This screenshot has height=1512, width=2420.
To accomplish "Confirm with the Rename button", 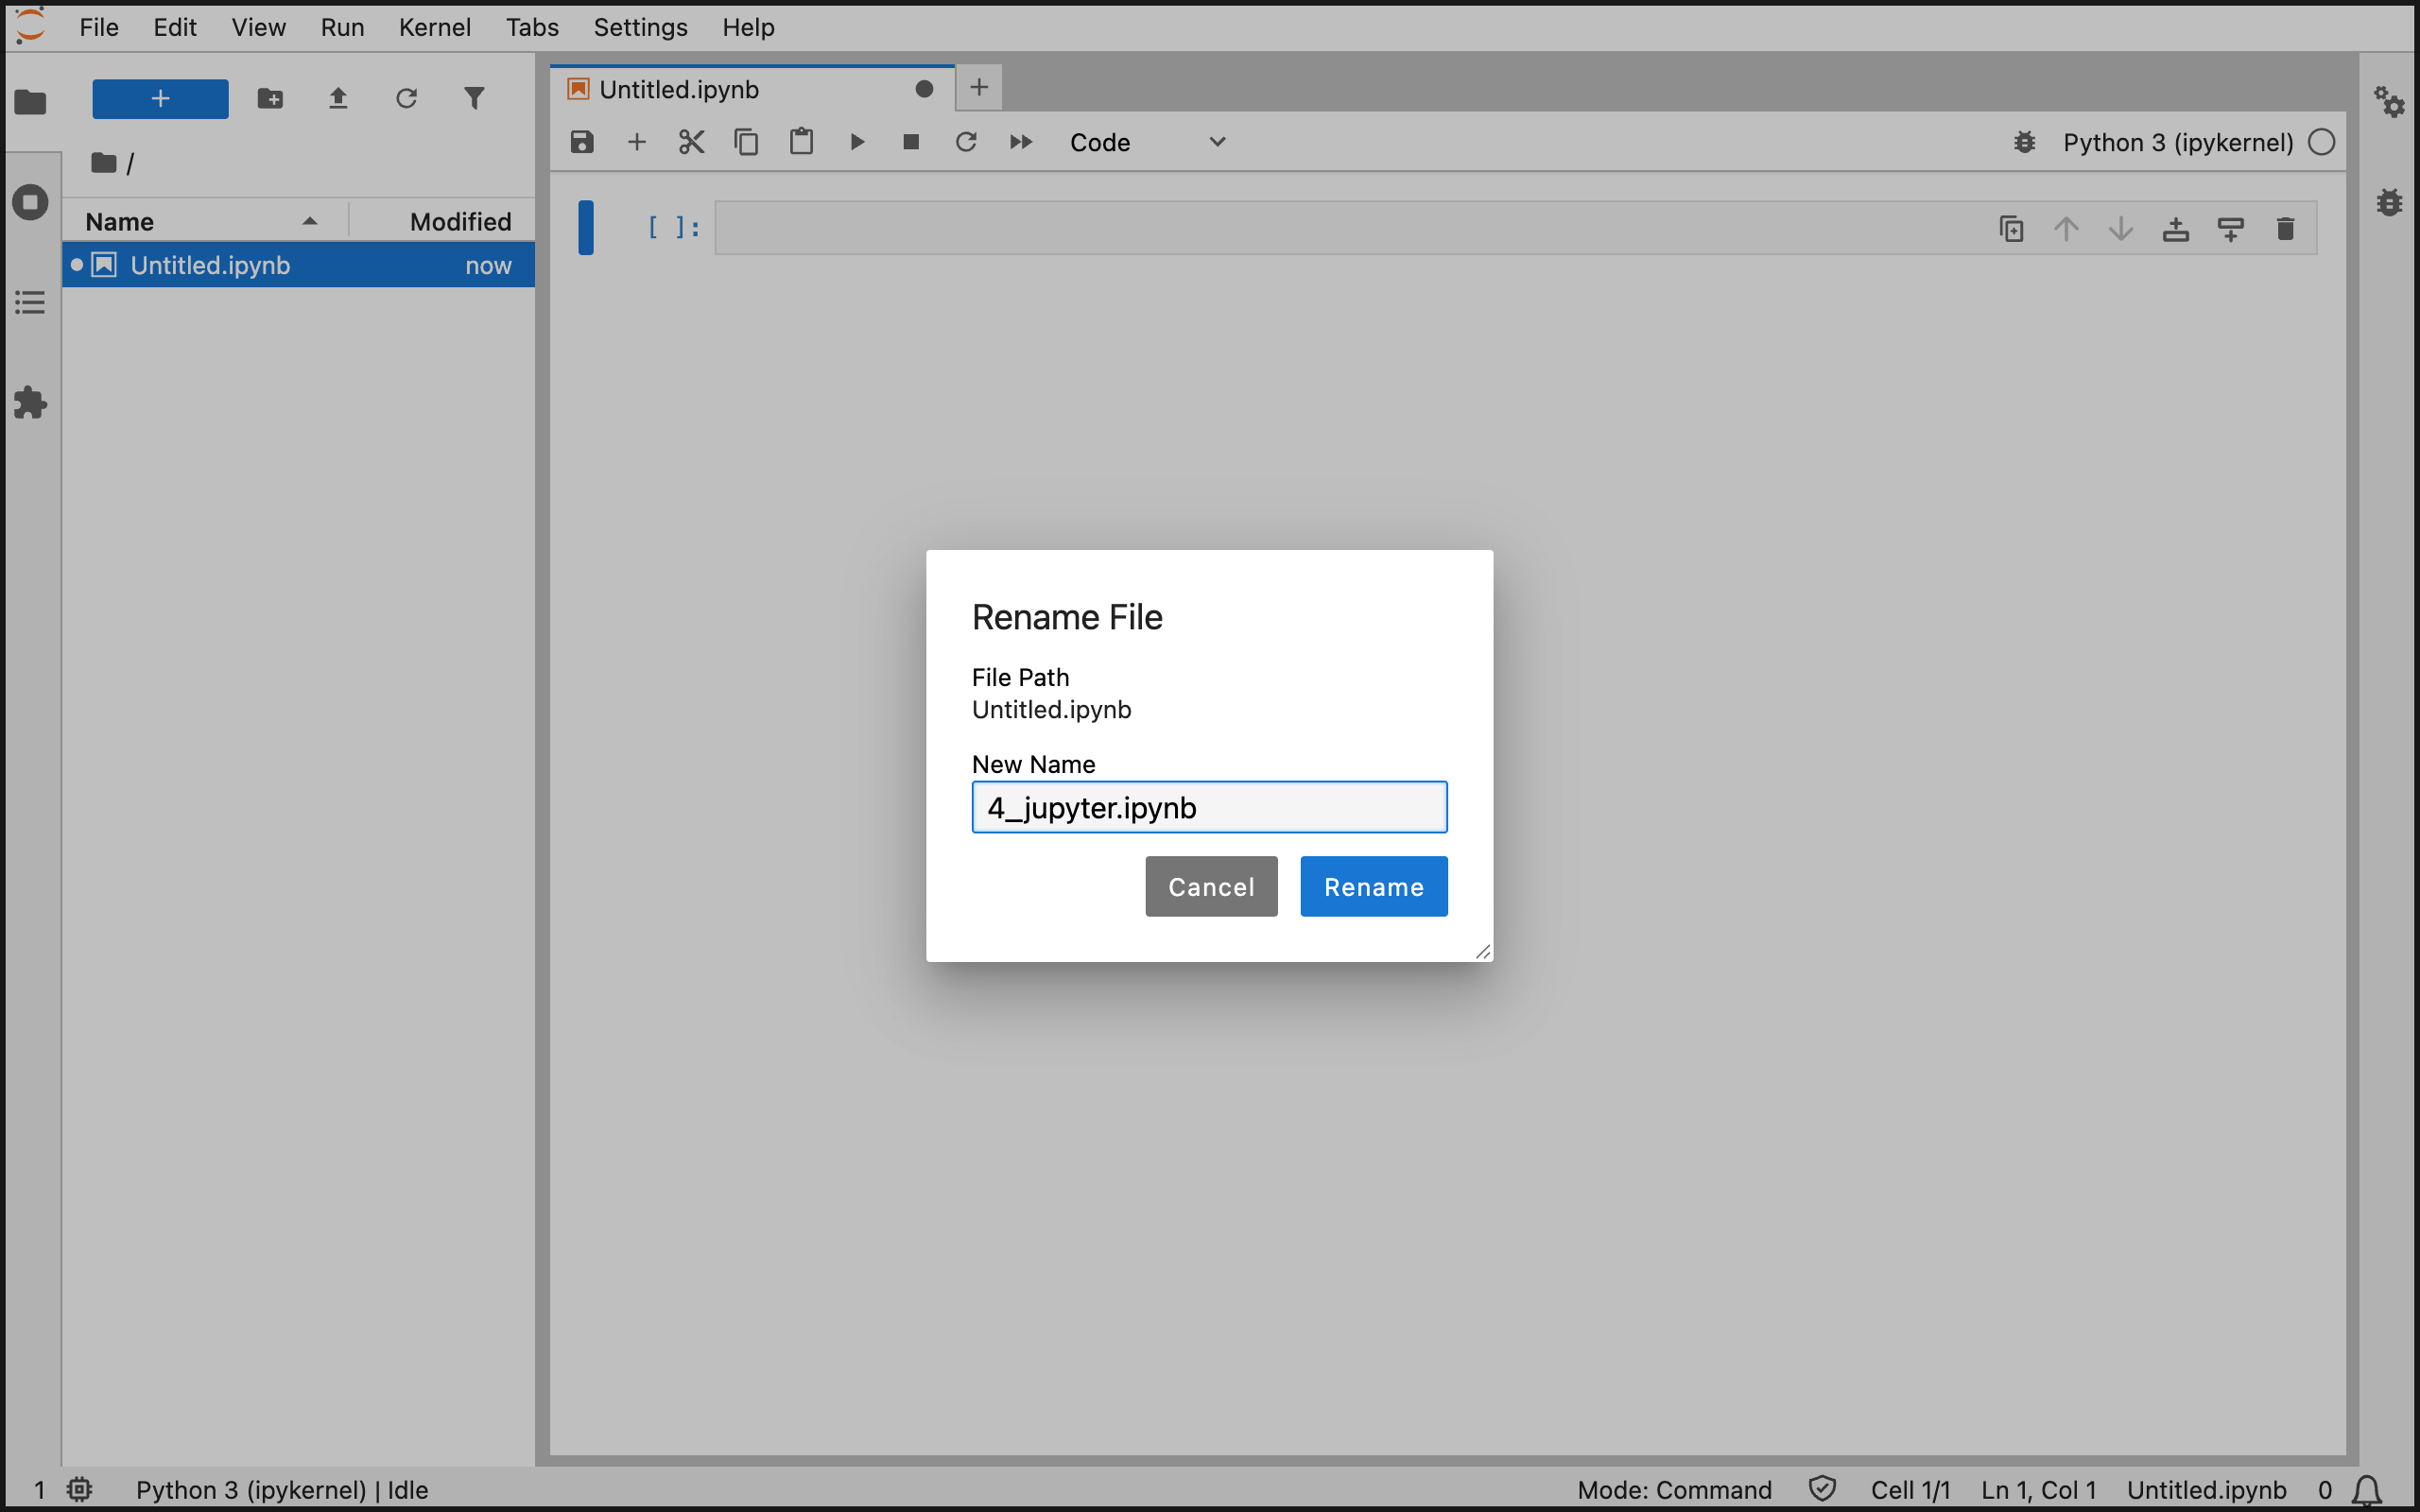I will [x=1373, y=886].
